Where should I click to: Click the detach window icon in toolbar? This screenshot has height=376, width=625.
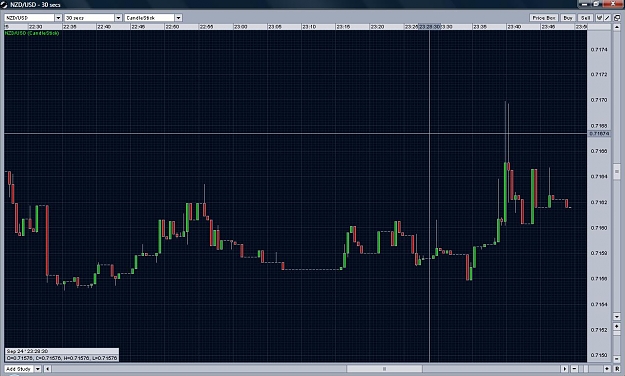(x=617, y=18)
